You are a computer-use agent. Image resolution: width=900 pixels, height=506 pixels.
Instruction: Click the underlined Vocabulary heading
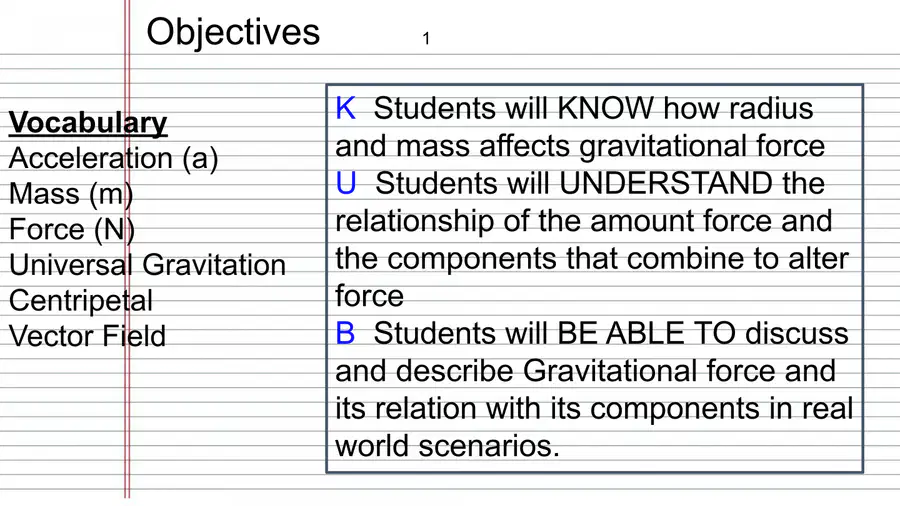[88, 123]
